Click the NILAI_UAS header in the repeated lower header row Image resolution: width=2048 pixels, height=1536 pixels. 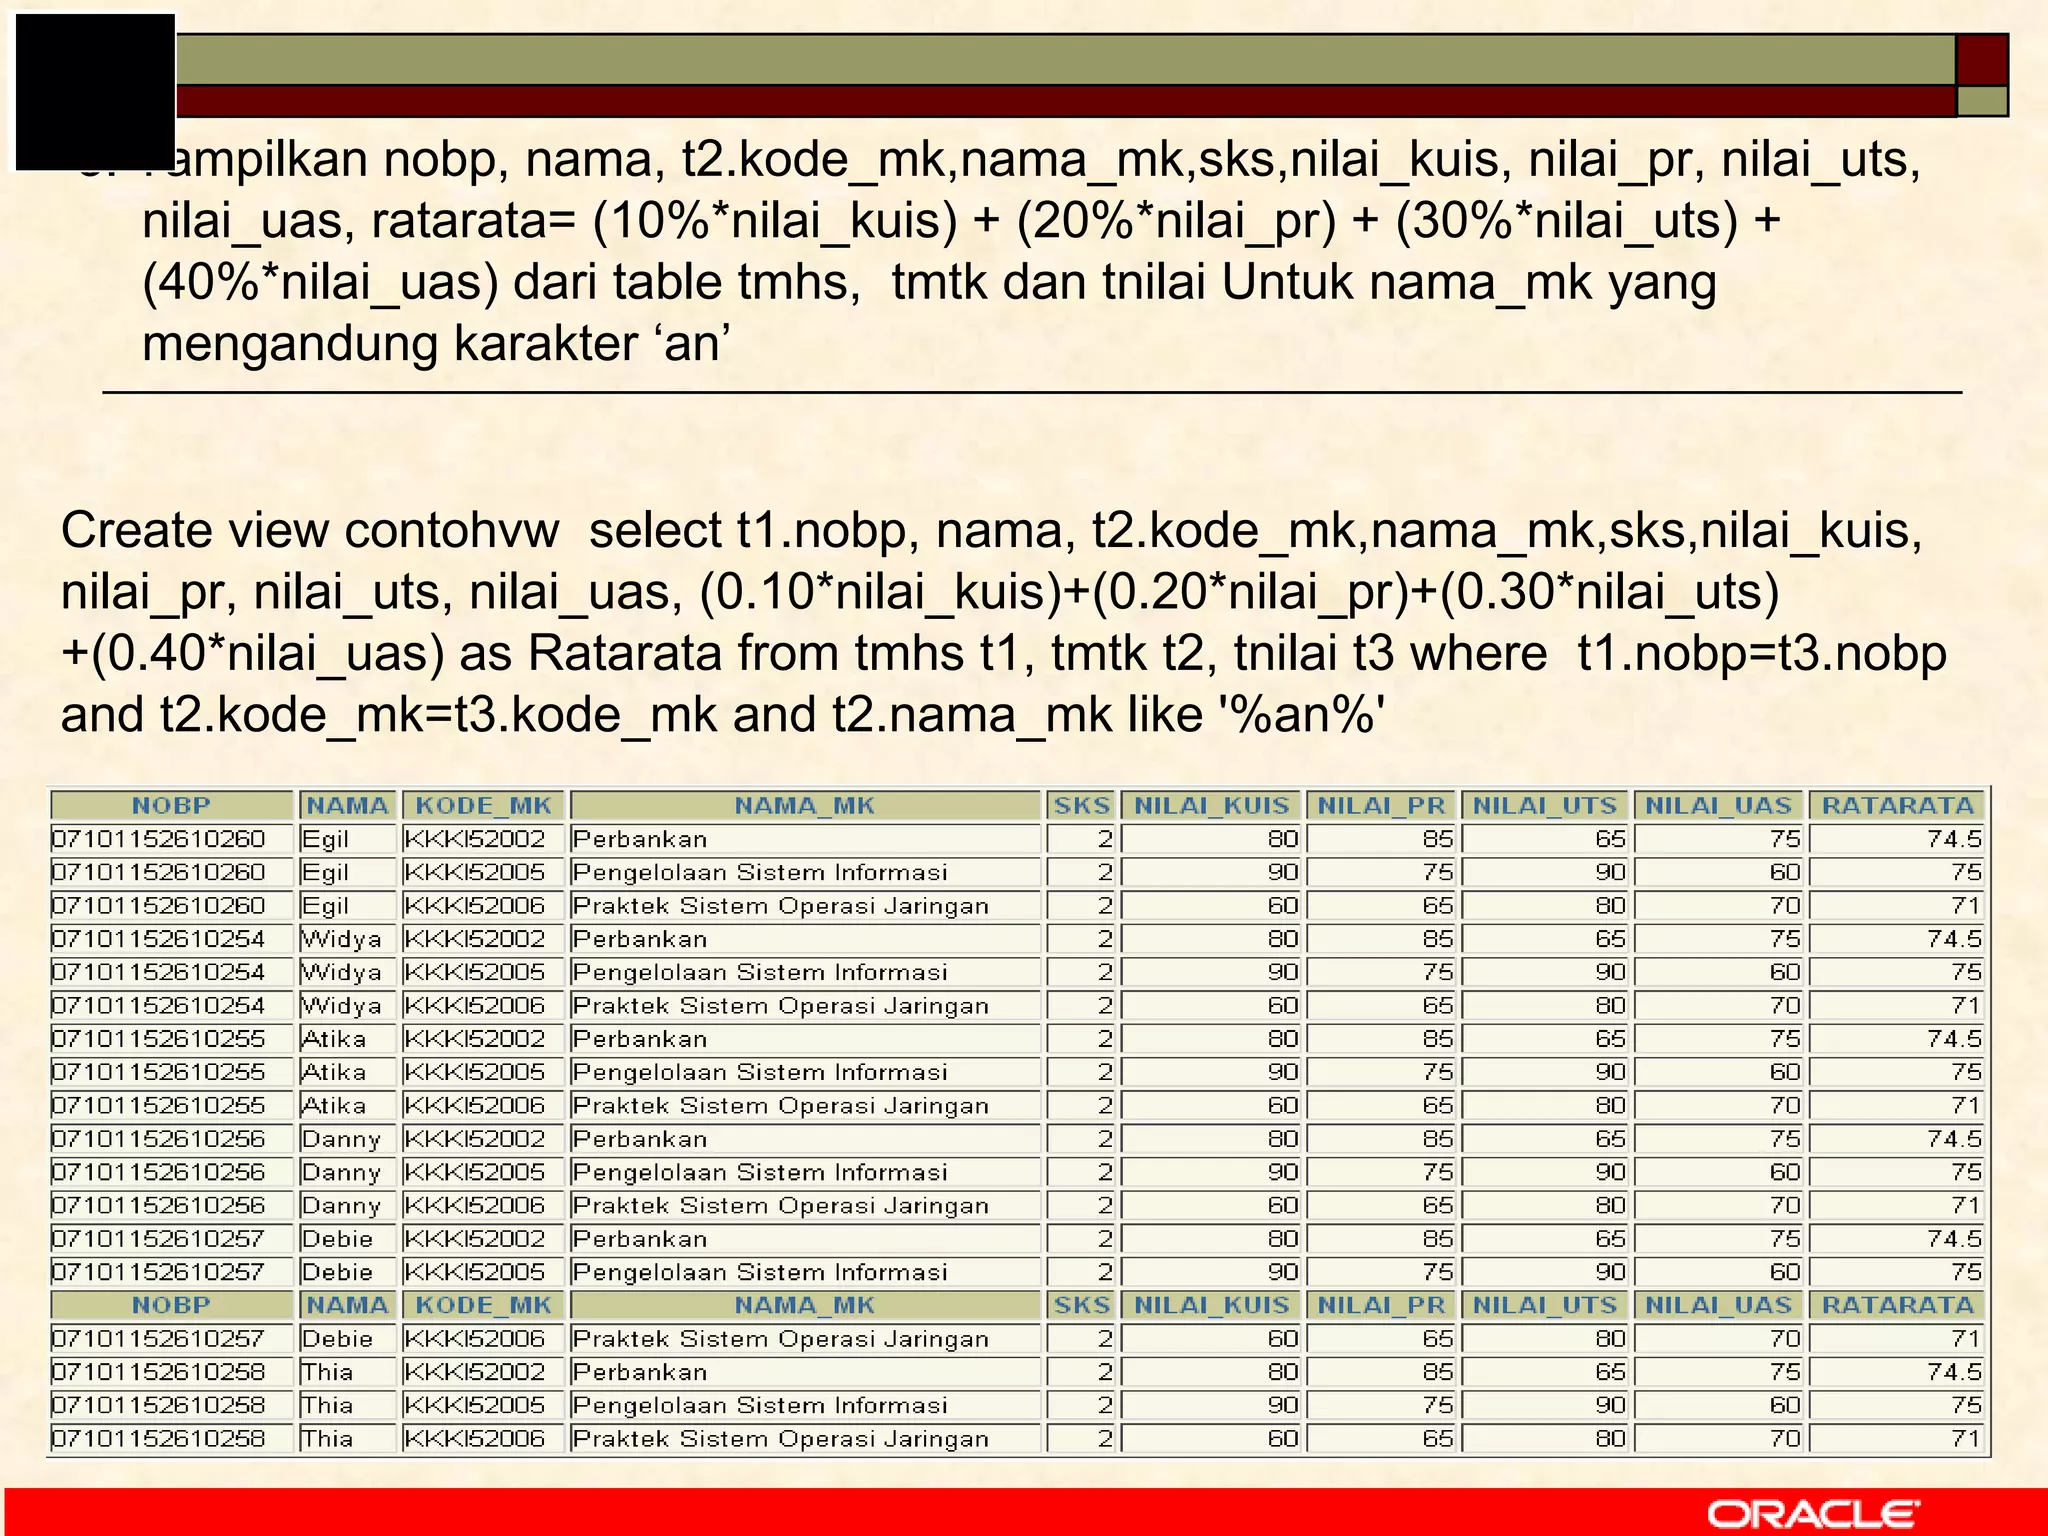[x=1719, y=1305]
